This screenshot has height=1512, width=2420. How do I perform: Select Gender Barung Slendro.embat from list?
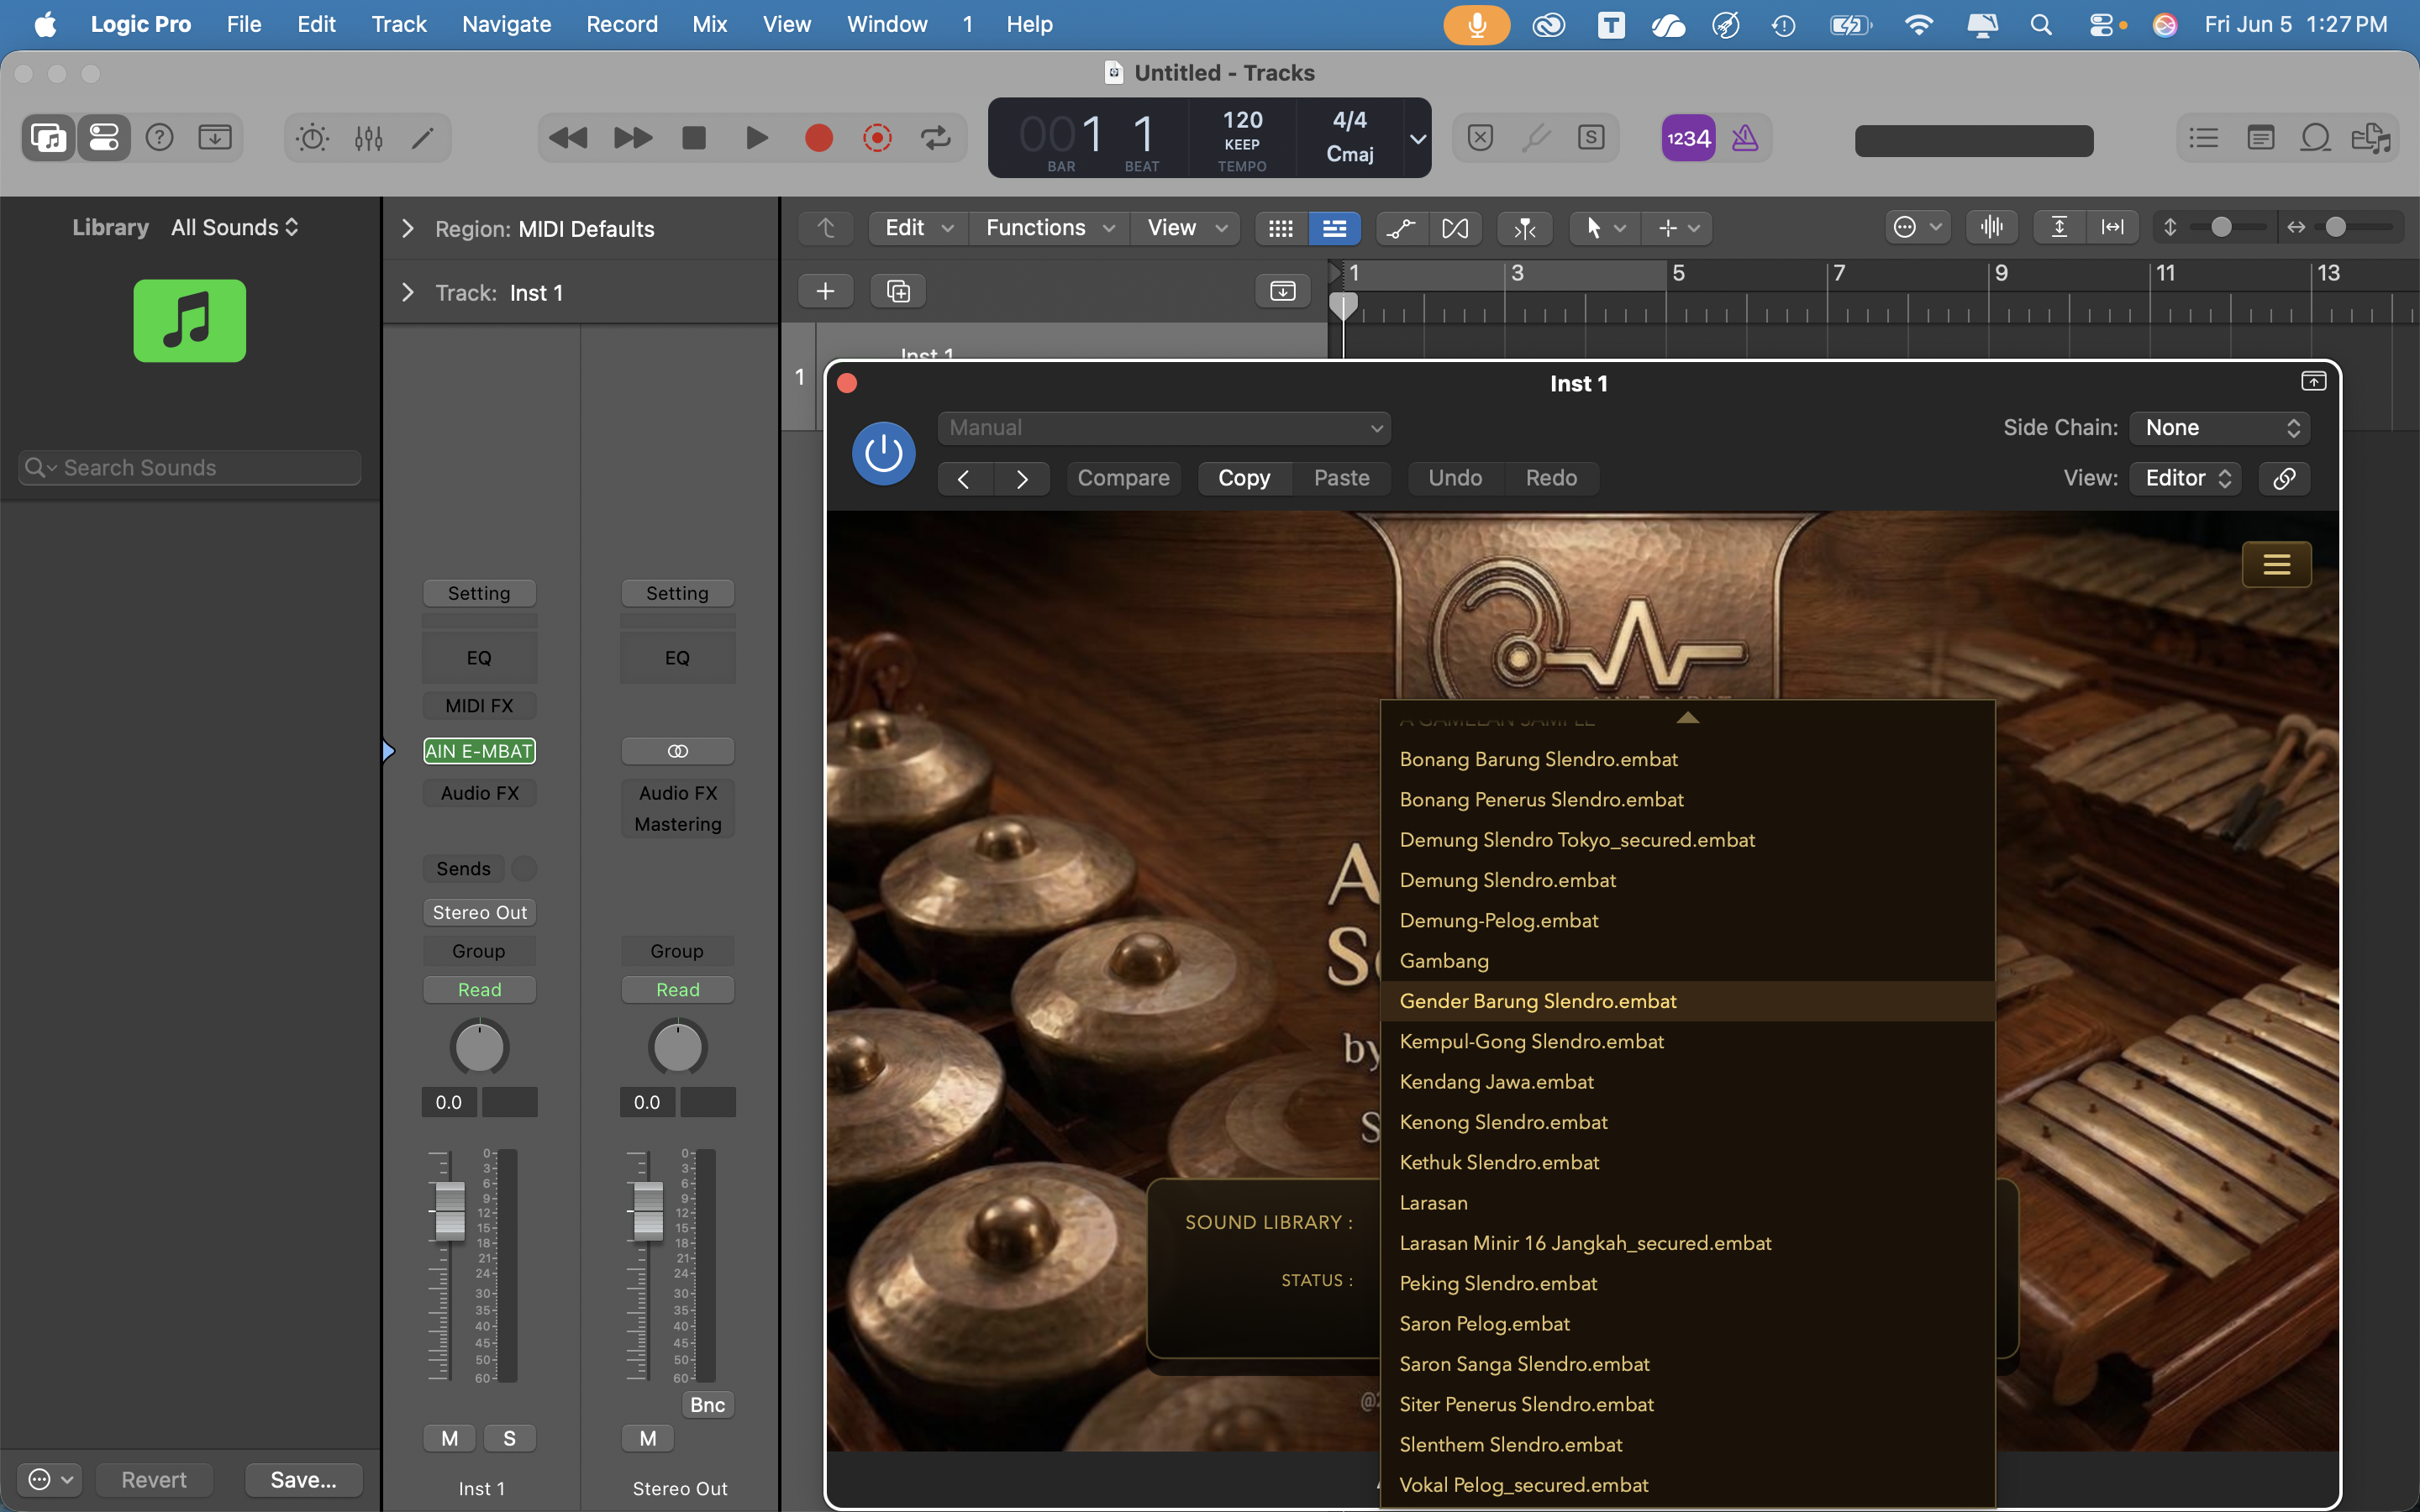(x=1687, y=1001)
